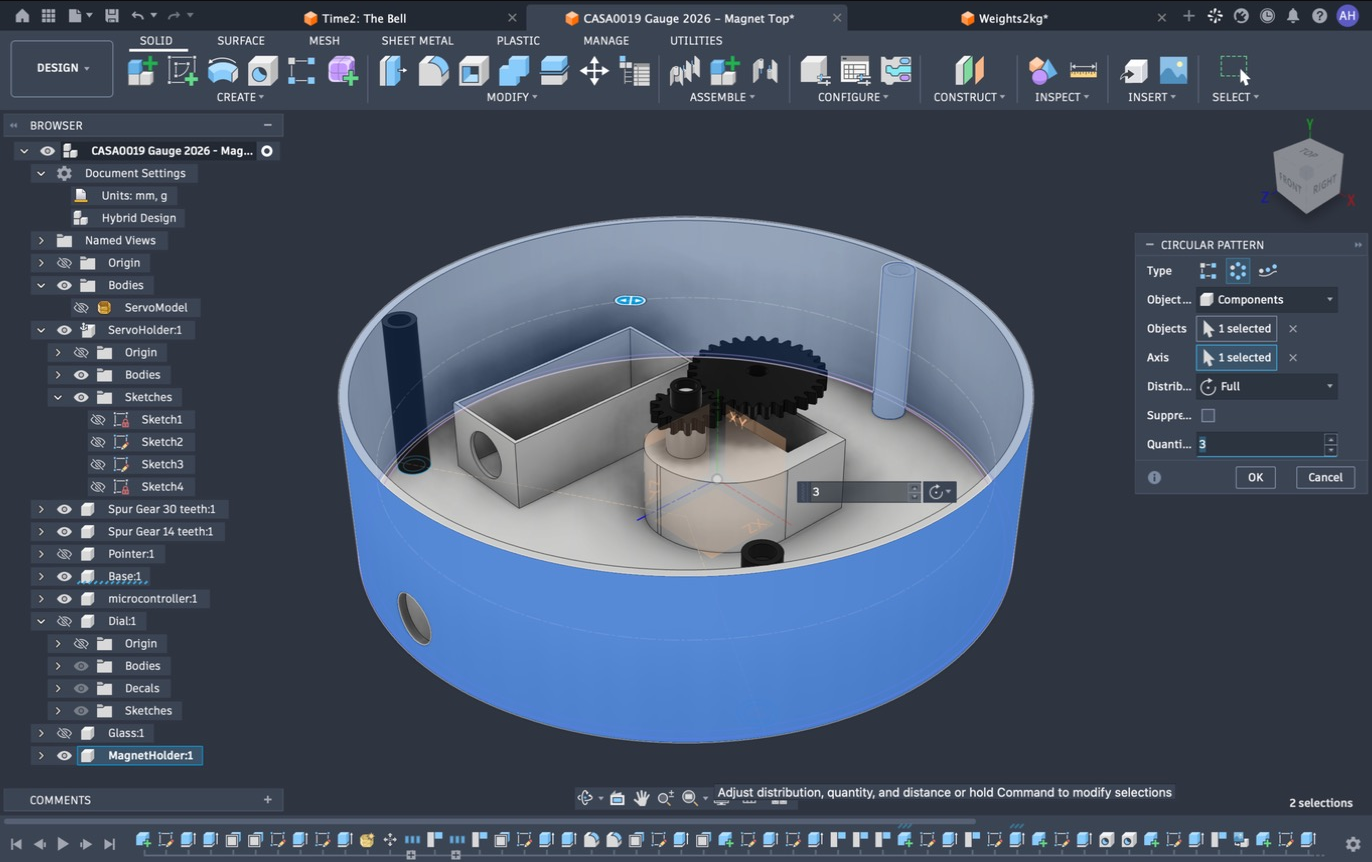1372x862 pixels.
Task: Select the Pan hand tool
Action: 641,797
